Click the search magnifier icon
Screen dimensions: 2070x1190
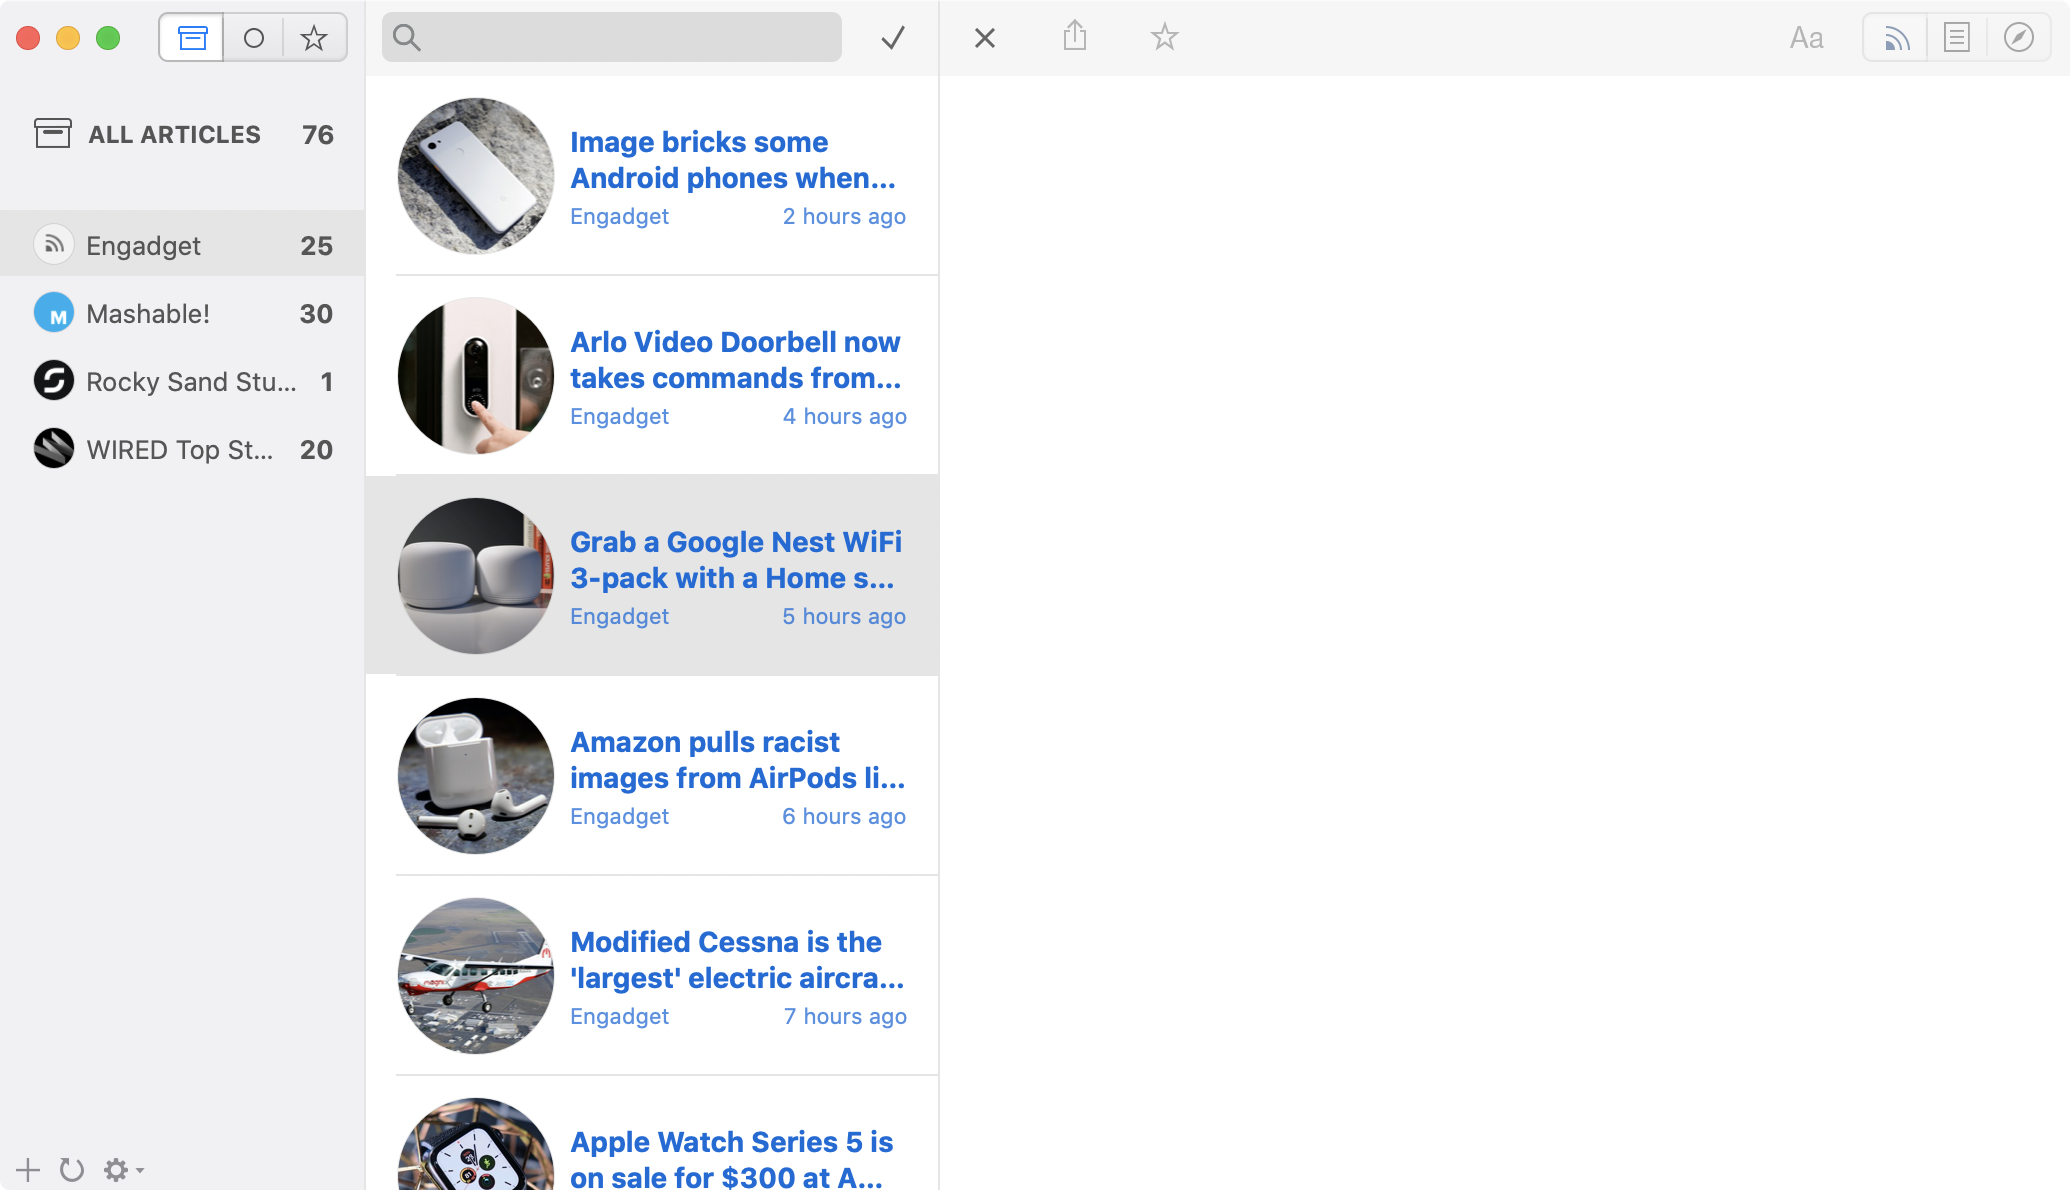tap(406, 38)
